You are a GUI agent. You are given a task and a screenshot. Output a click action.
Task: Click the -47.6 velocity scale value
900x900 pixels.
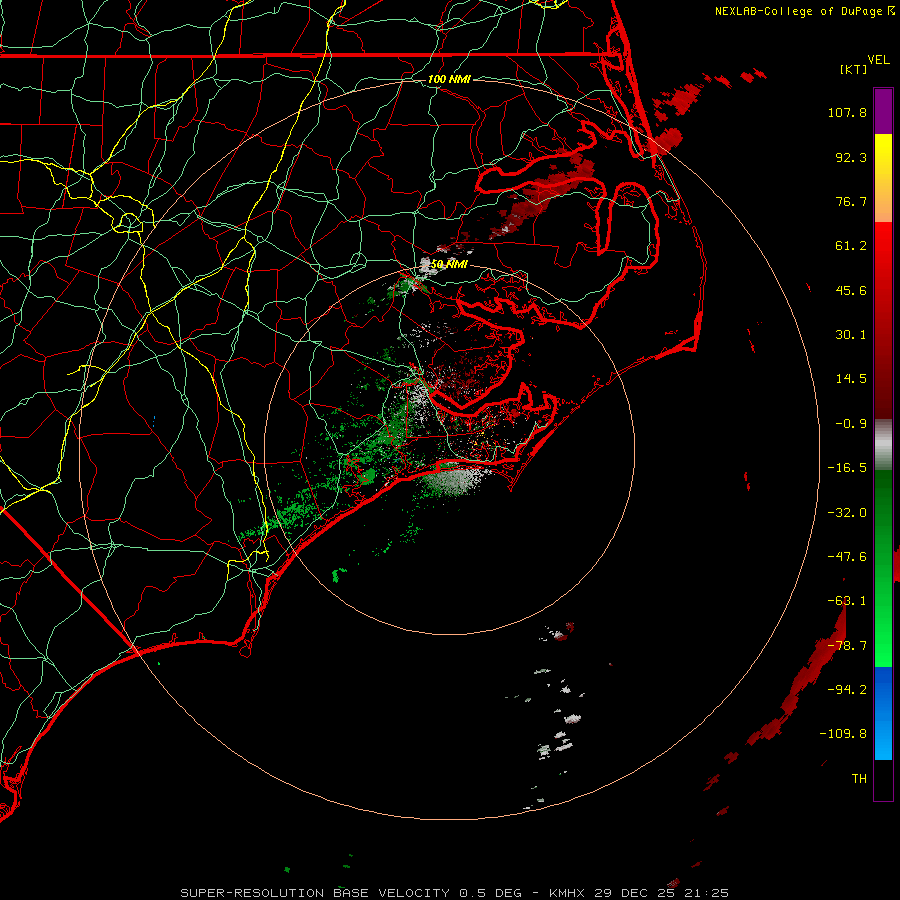pyautogui.click(x=847, y=557)
